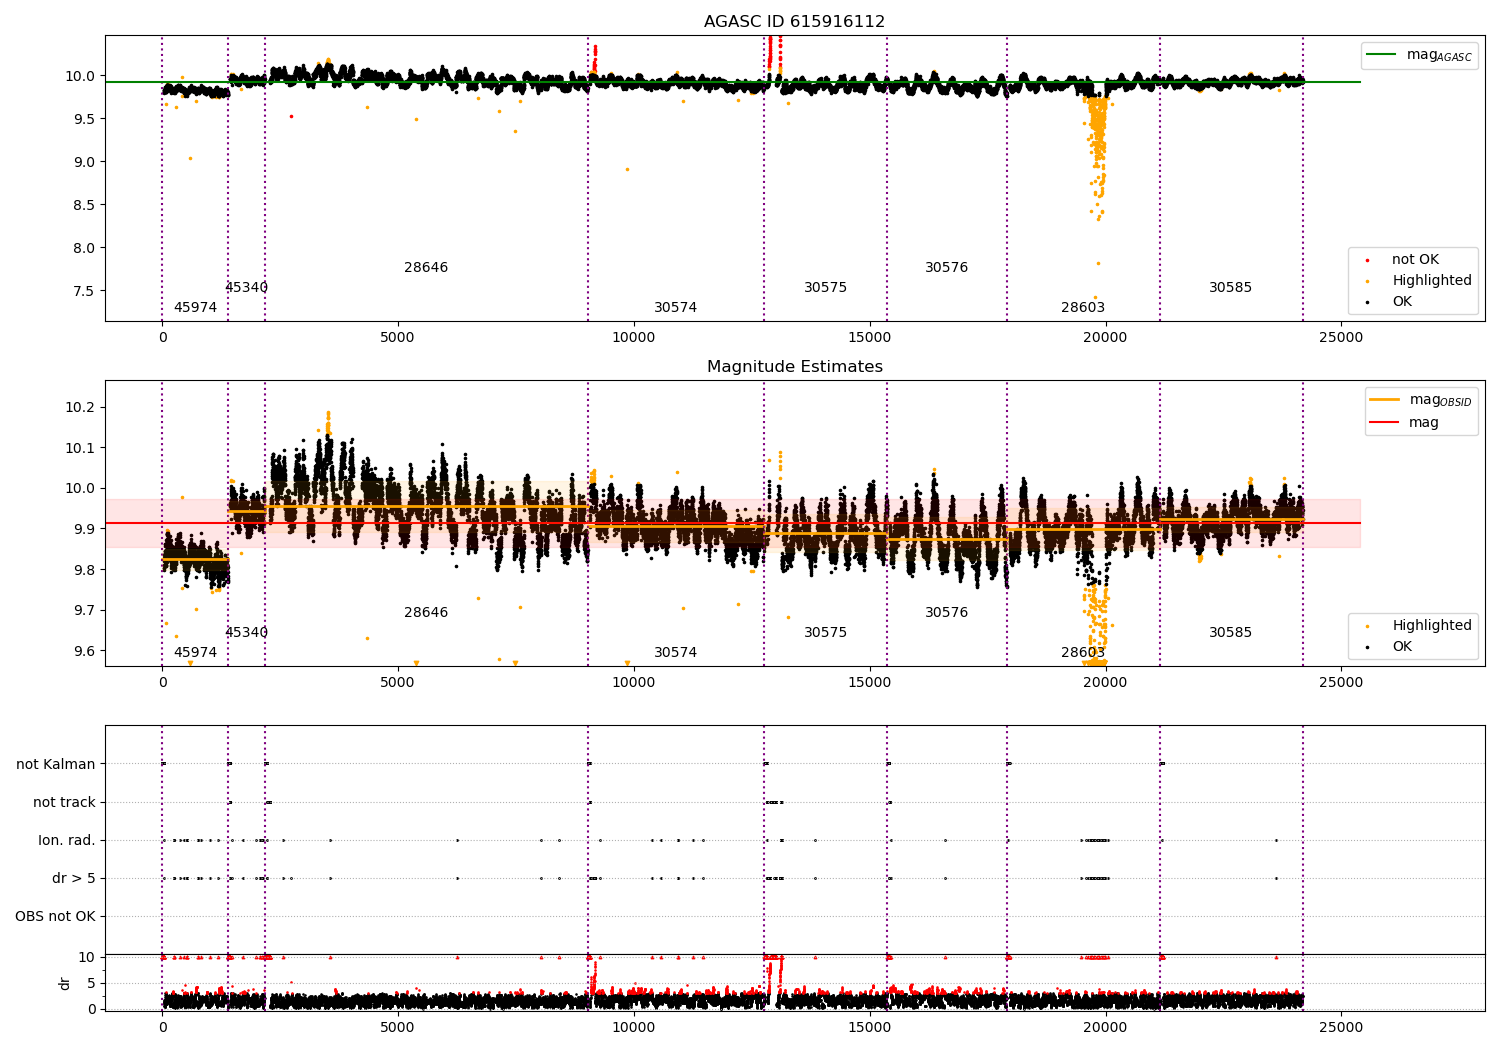Click the 'not track' axis label
Image resolution: width=1500 pixels, height=1050 pixels.
64,802
